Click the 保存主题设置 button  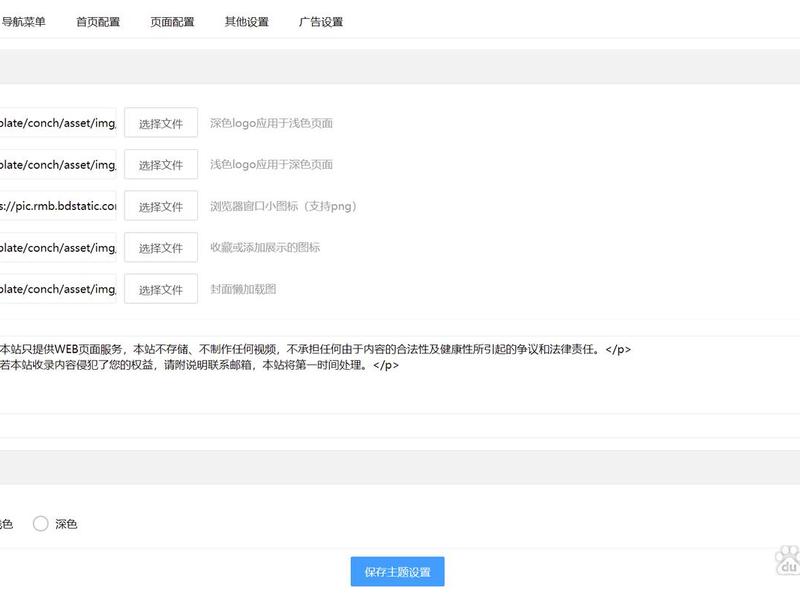point(397,571)
